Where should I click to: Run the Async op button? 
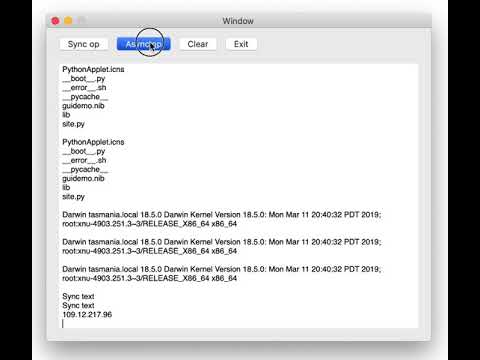[144, 44]
